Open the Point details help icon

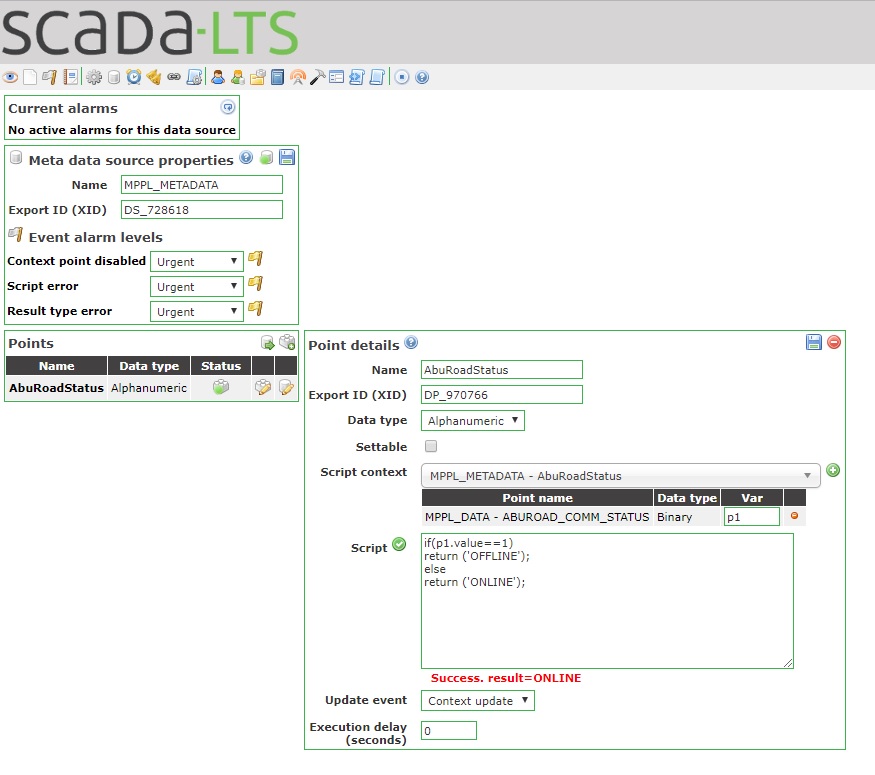click(410, 343)
